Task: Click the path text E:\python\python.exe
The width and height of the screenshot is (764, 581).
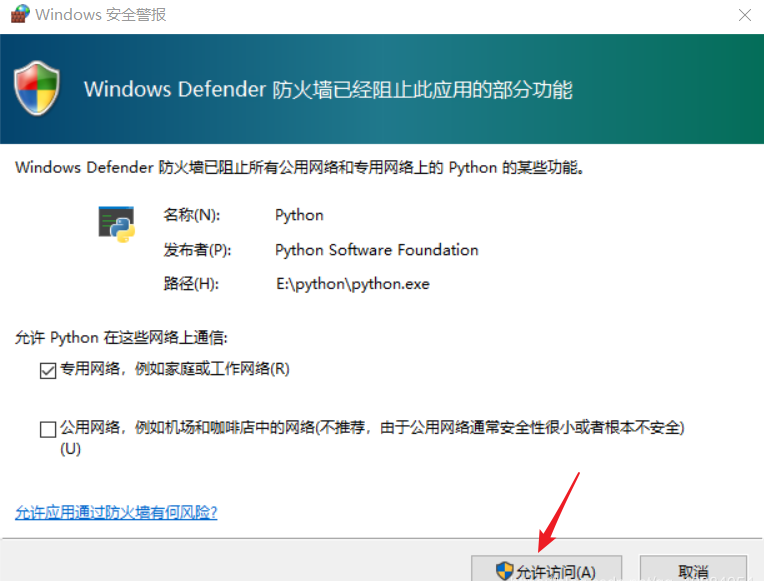Action: [353, 284]
